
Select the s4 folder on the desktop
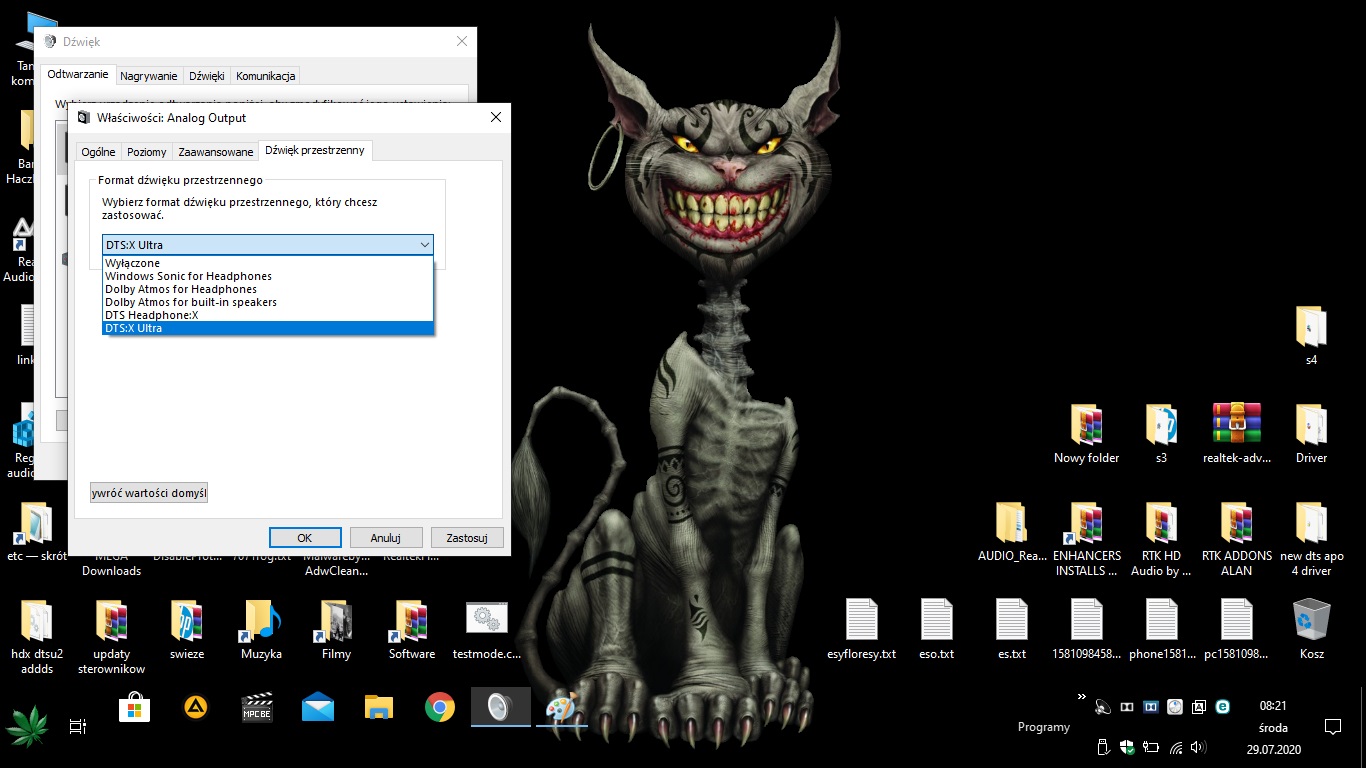click(x=1311, y=336)
